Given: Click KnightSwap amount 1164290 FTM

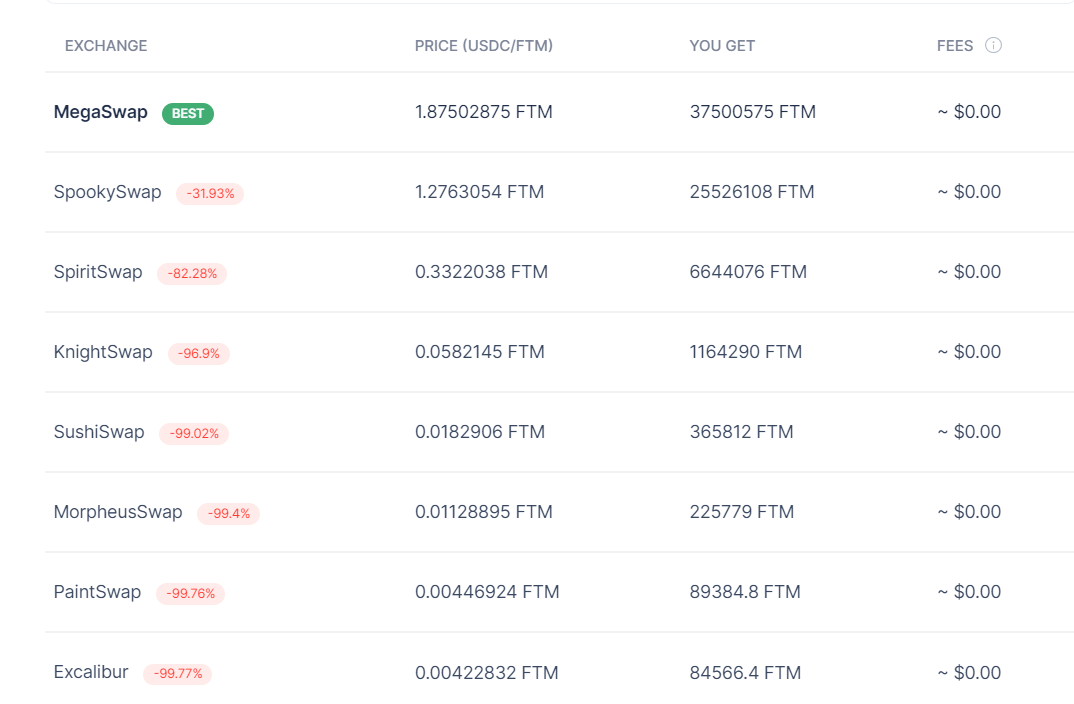Looking at the screenshot, I should [x=746, y=352].
